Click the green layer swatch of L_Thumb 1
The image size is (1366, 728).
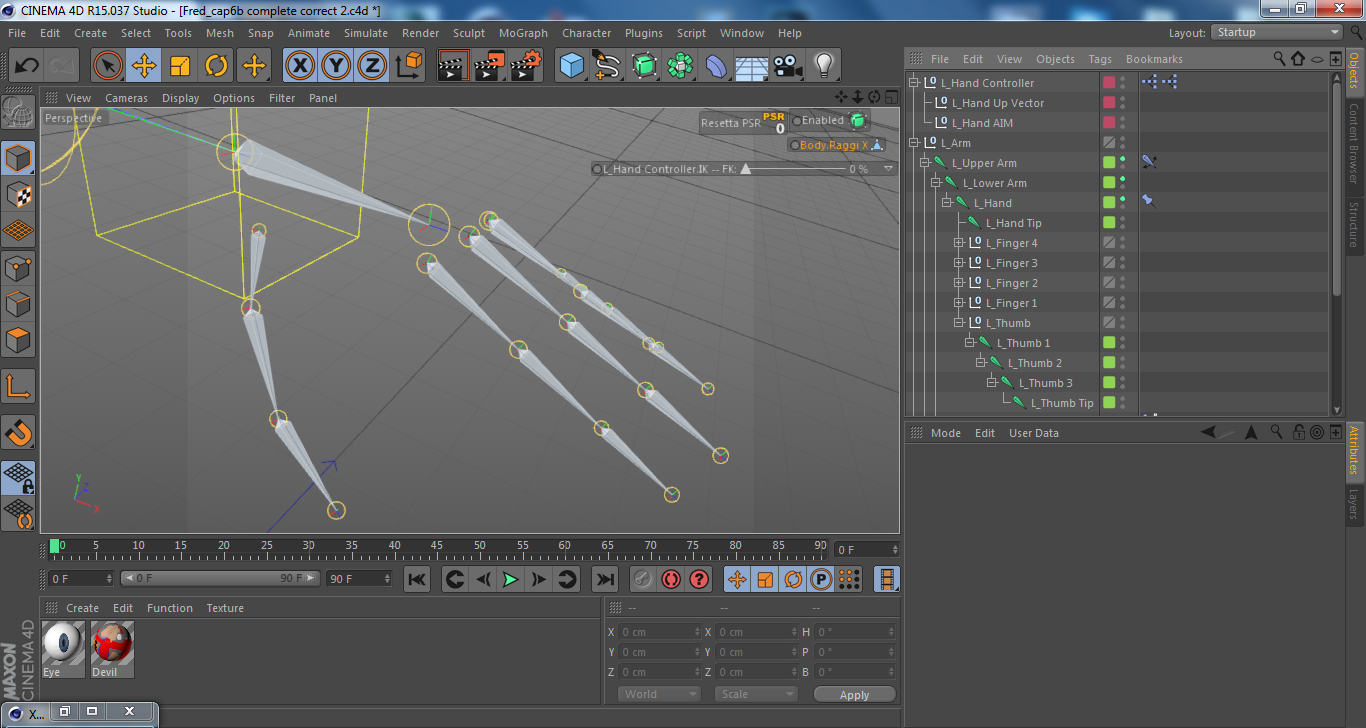pyautogui.click(x=1109, y=343)
